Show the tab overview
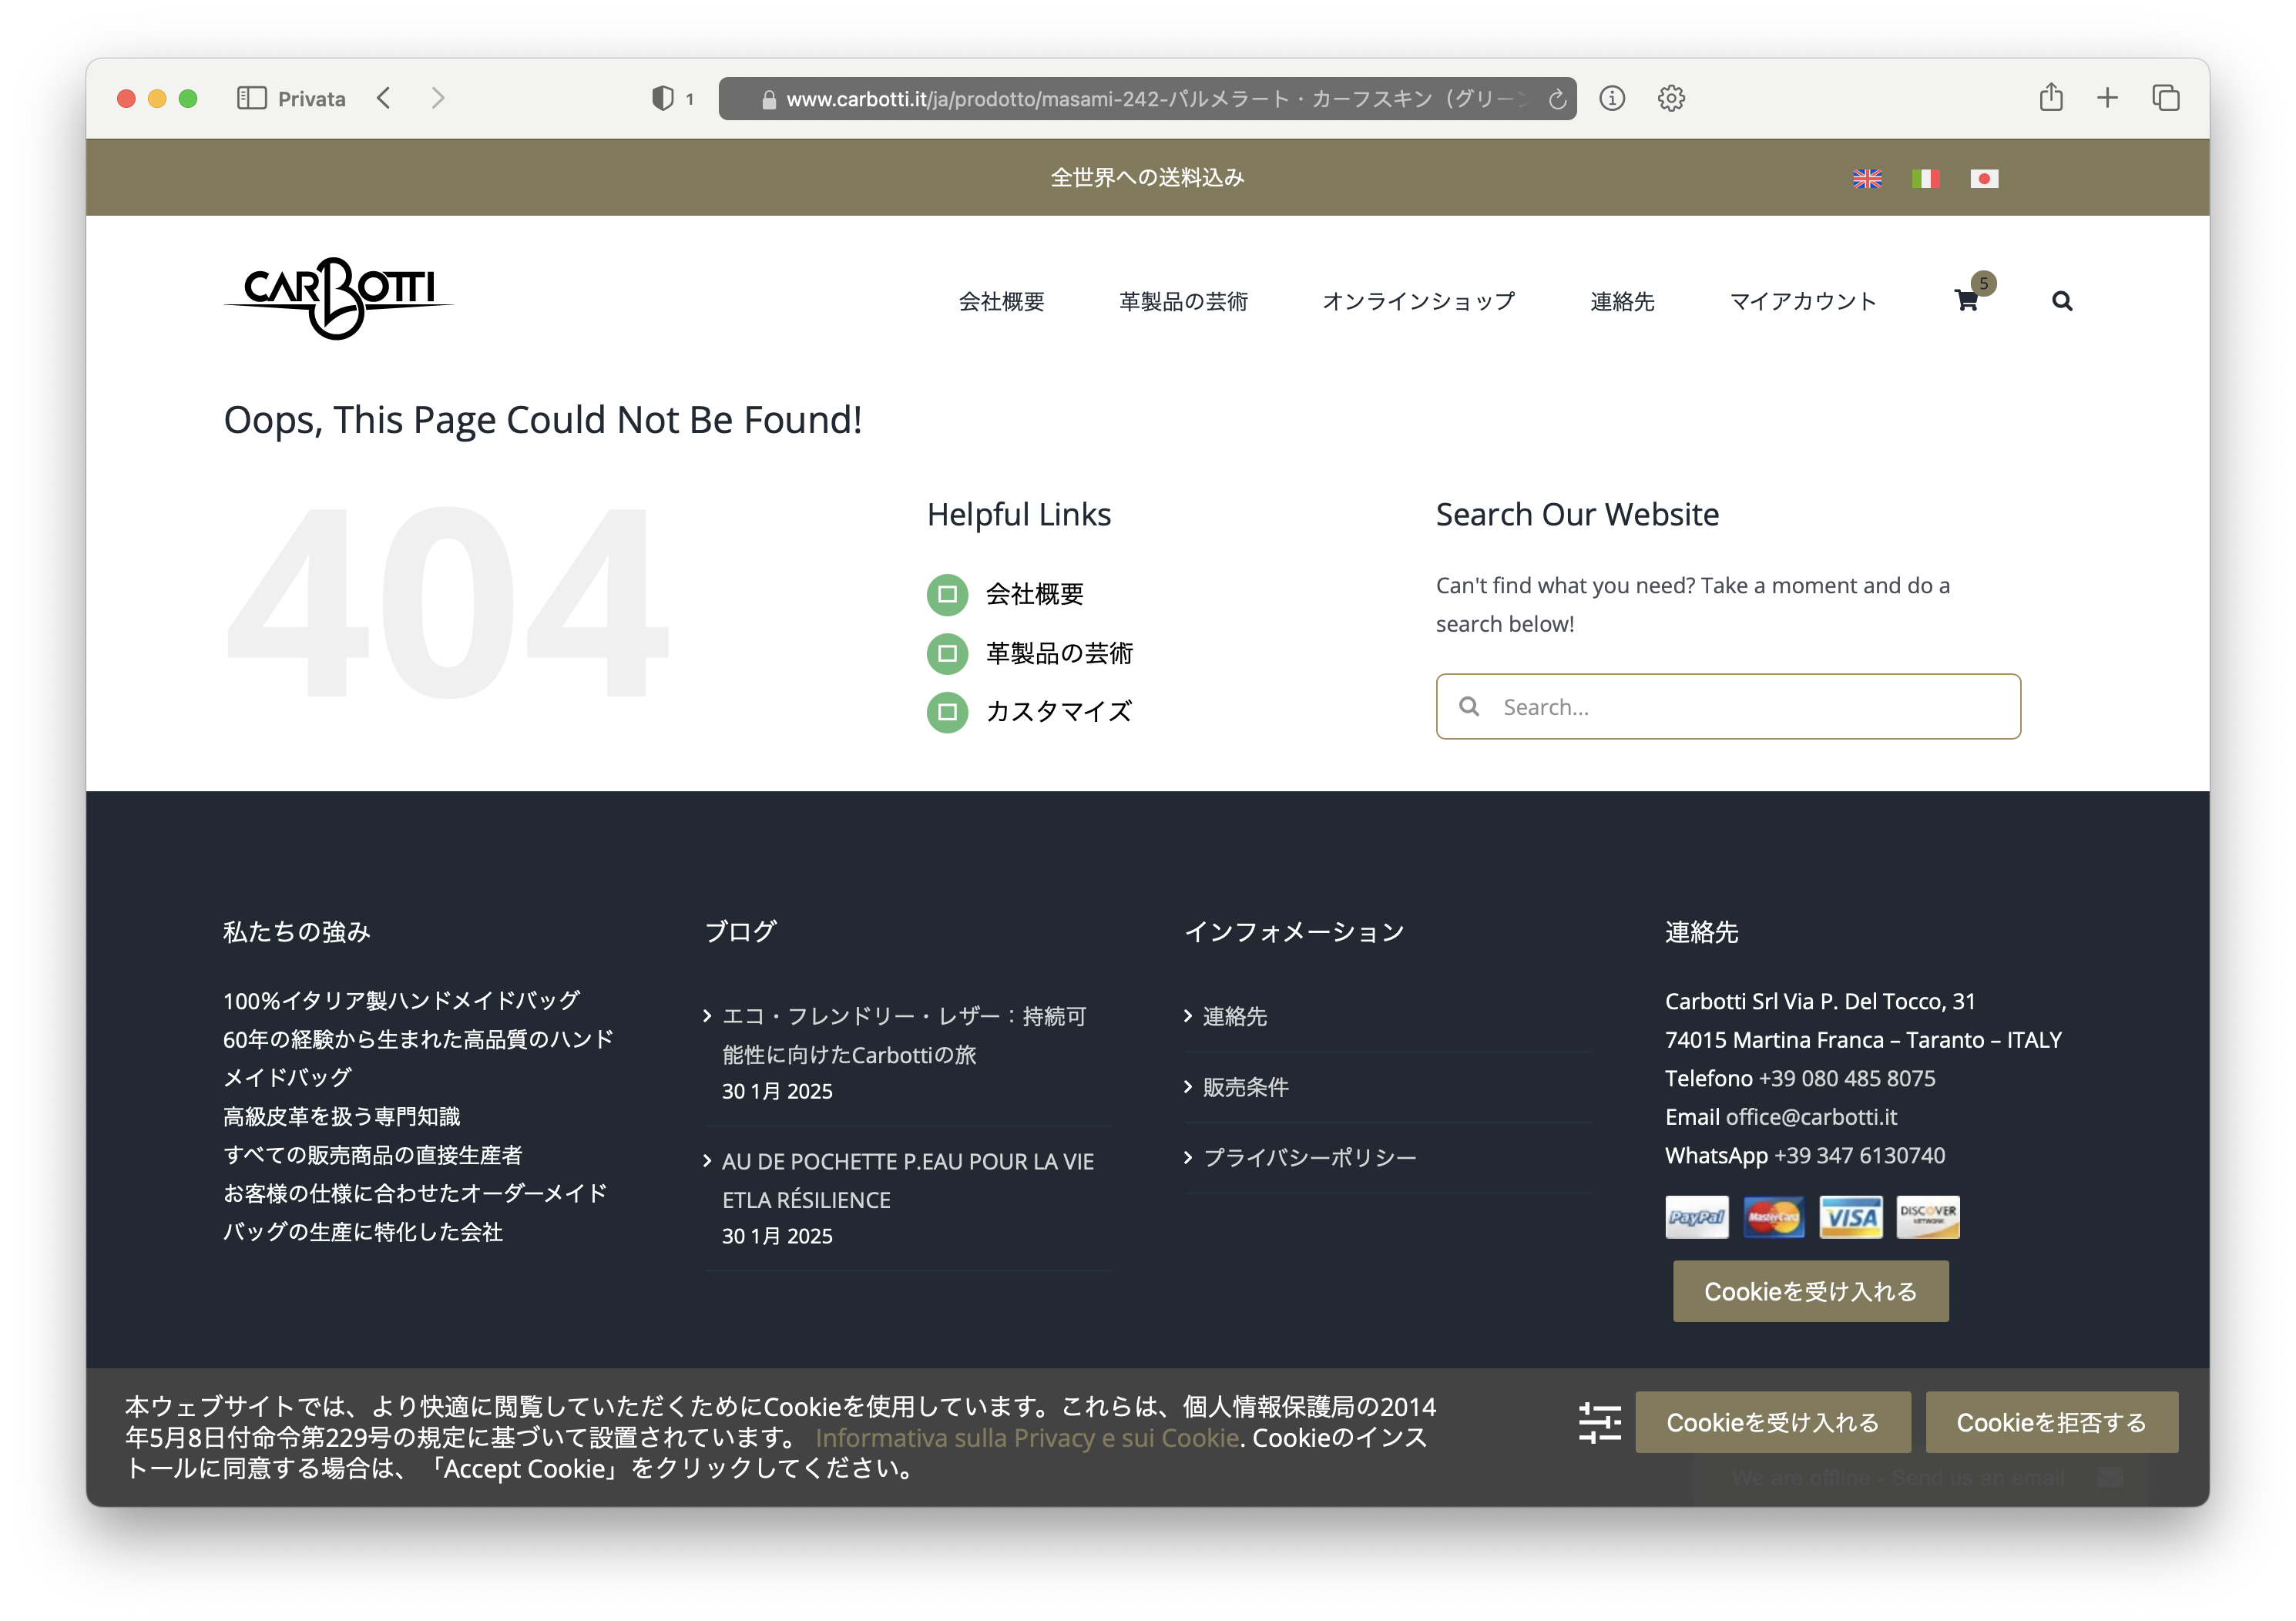The image size is (2296, 1621). point(2165,98)
